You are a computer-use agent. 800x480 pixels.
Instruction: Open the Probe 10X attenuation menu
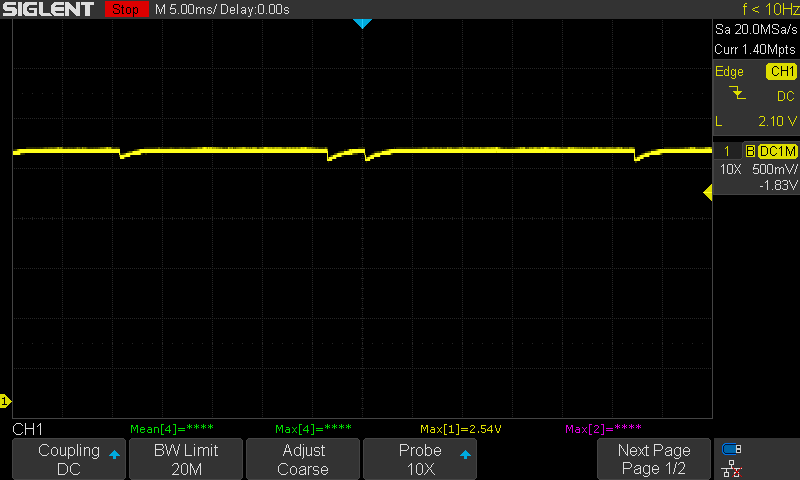(419, 459)
